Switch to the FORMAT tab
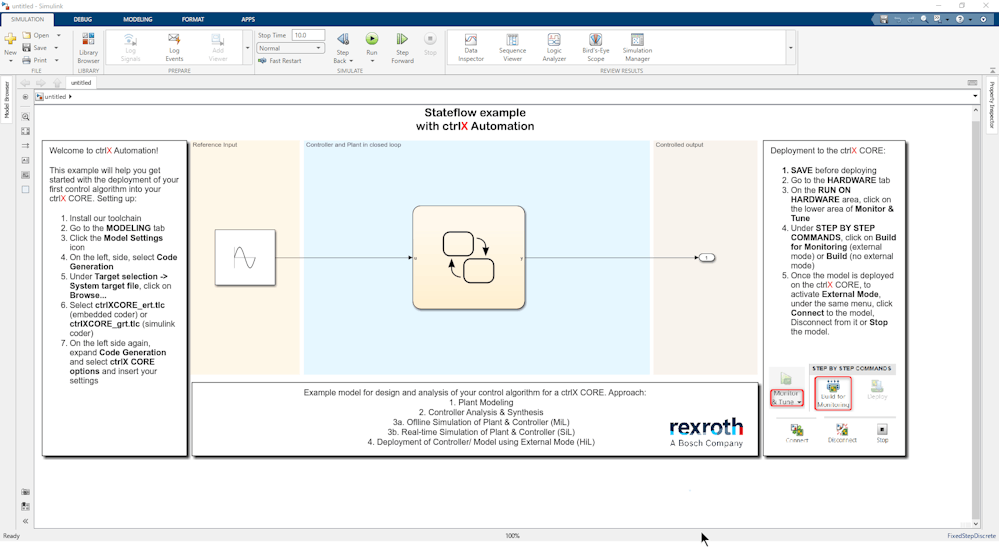 [192, 19]
